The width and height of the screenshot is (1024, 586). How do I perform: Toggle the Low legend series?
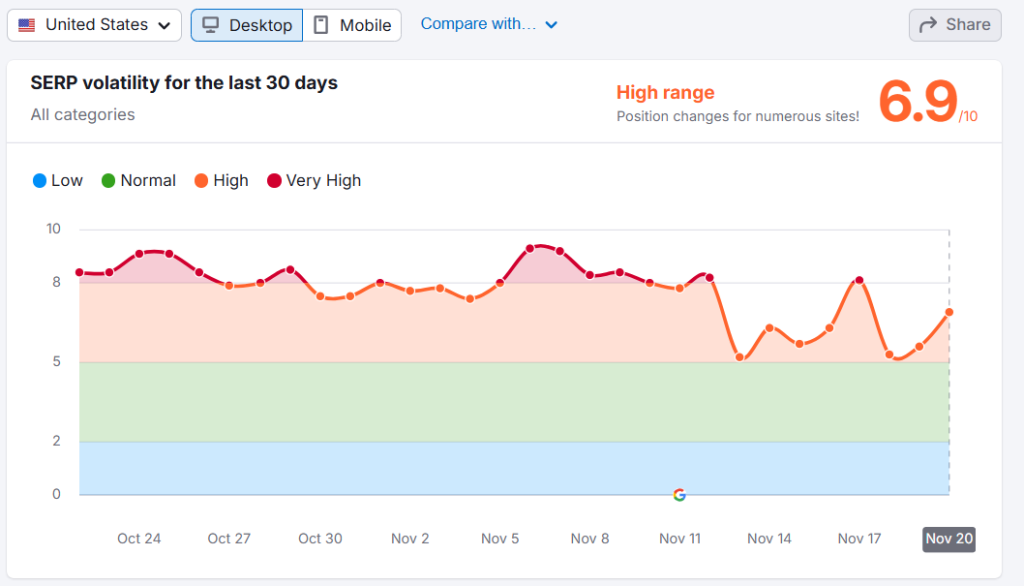click(x=57, y=181)
